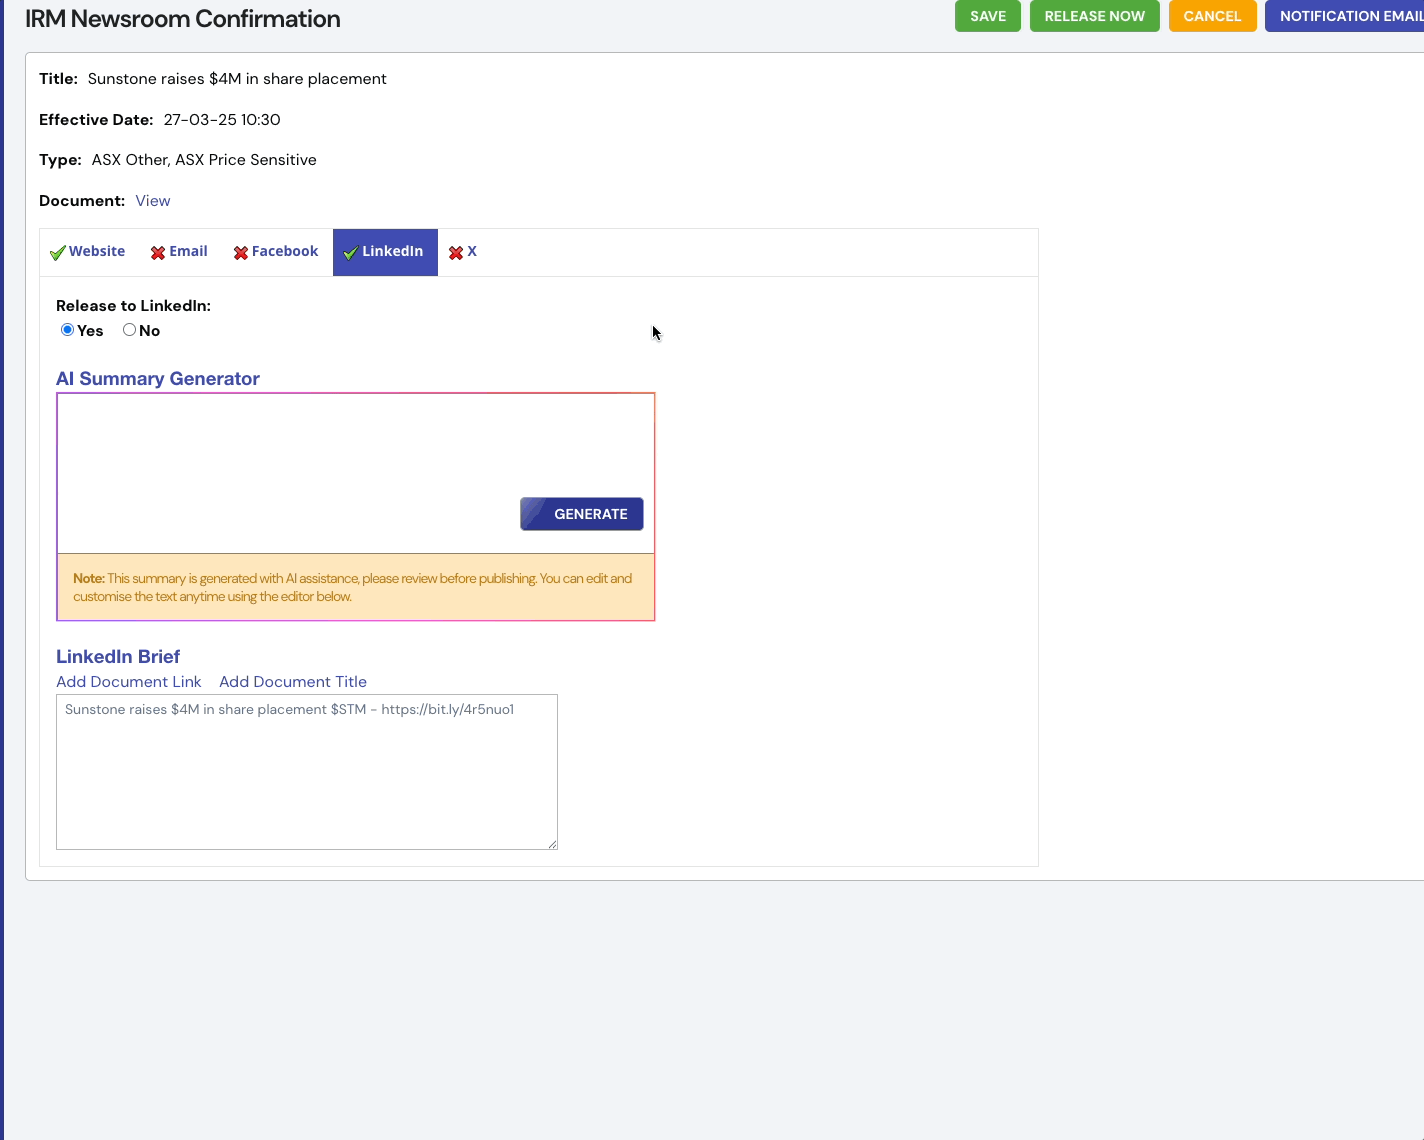Click GENERATE to create AI summary
Viewport: 1424px width, 1140px height.
(x=581, y=513)
